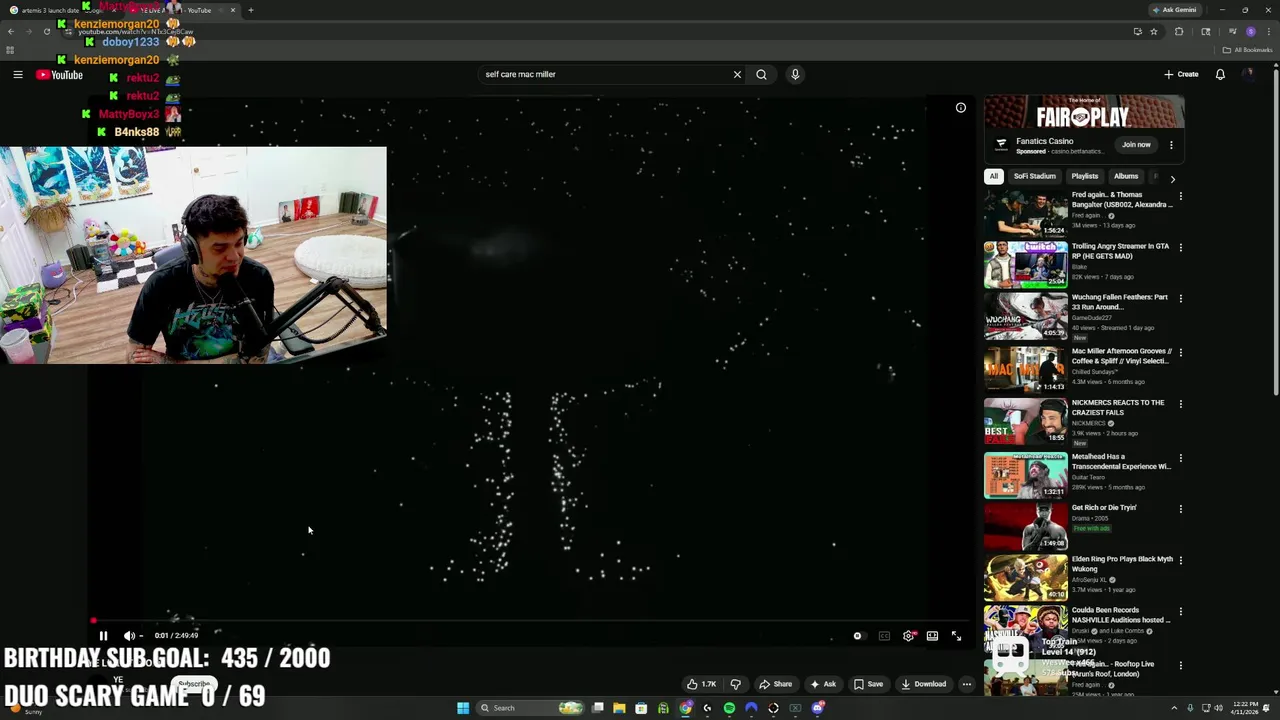The image size is (1280, 720).
Task: Select the Albums chip
Action: (1126, 176)
